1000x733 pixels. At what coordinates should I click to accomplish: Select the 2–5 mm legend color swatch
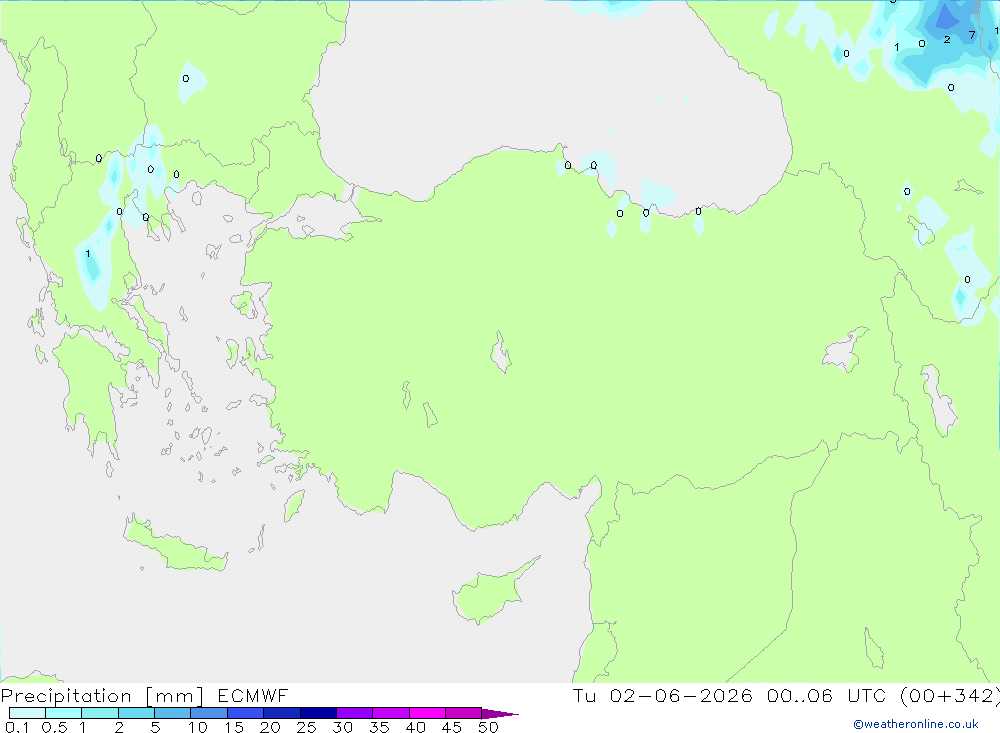(x=136, y=713)
